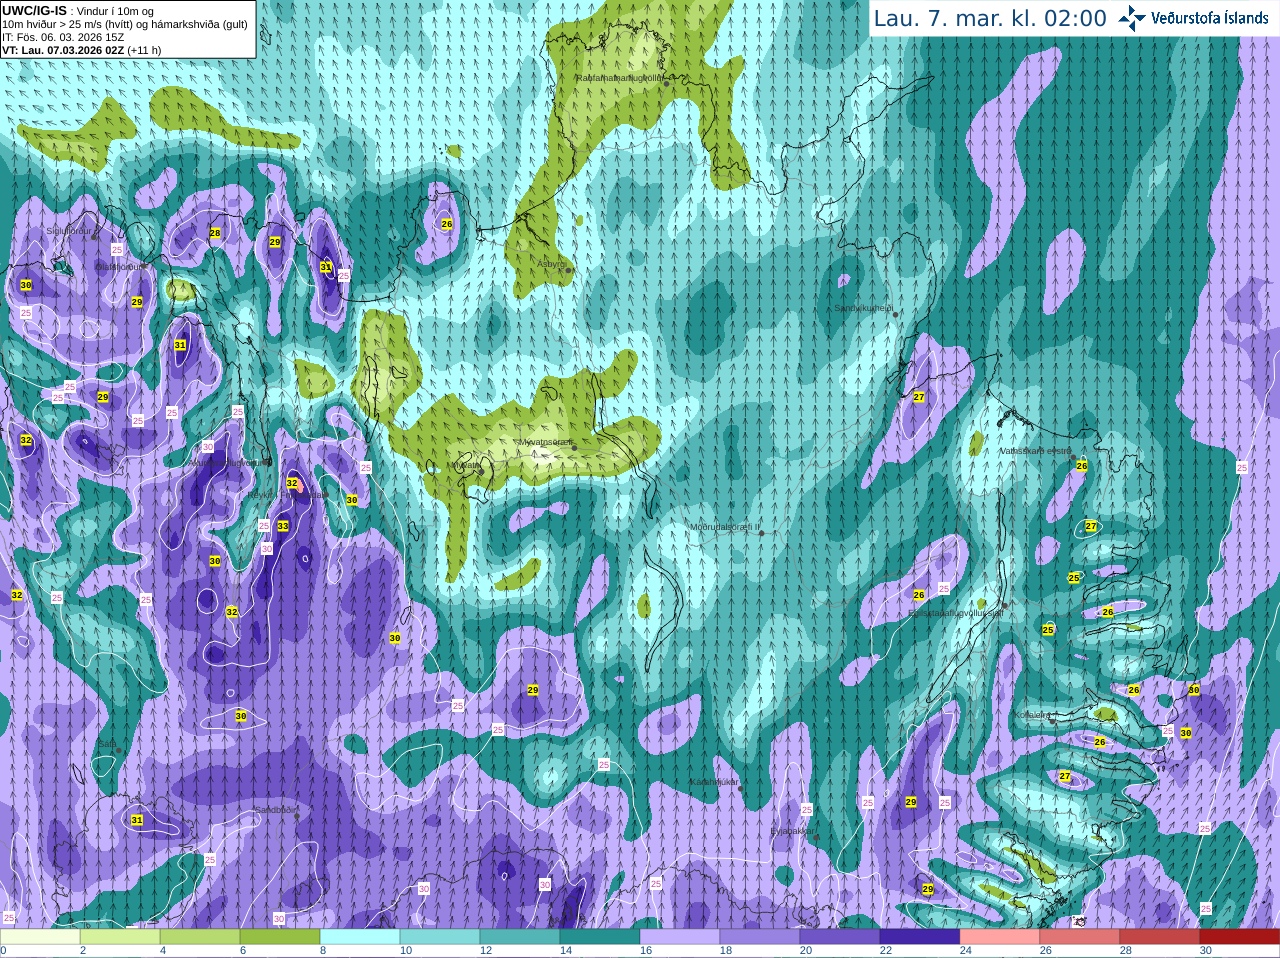Click the Kollaleira station label

(1032, 715)
